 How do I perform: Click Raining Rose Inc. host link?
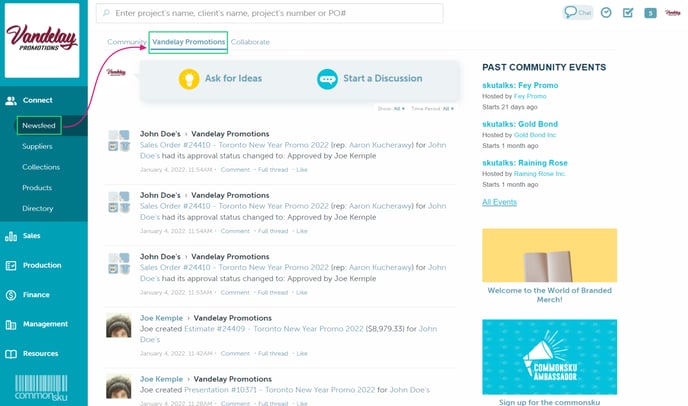click(540, 174)
